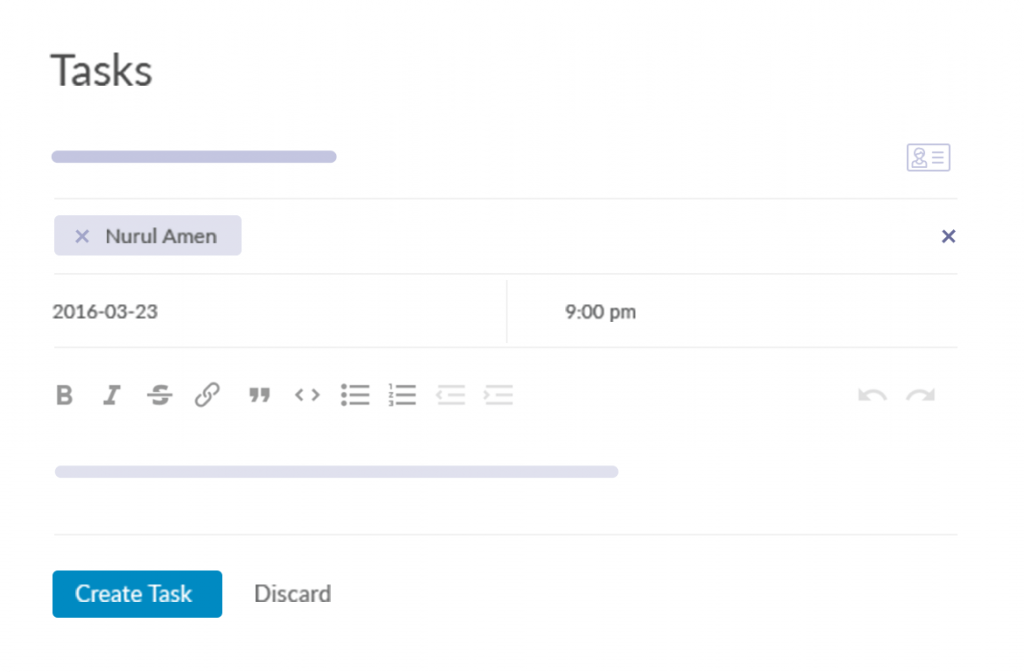Start a bulleted list
The width and height of the screenshot is (1024, 672).
[x=355, y=395]
